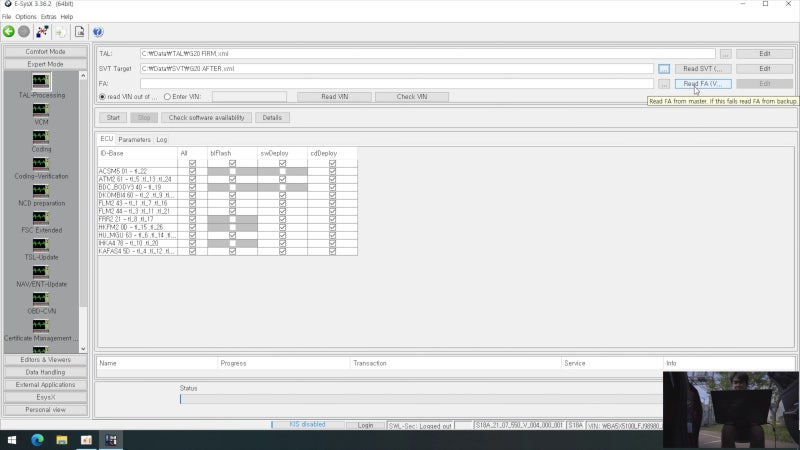Toggle swDeploy checkbox for DKOMBI4 row
Viewport: 800px width, 450px height.
(282, 195)
